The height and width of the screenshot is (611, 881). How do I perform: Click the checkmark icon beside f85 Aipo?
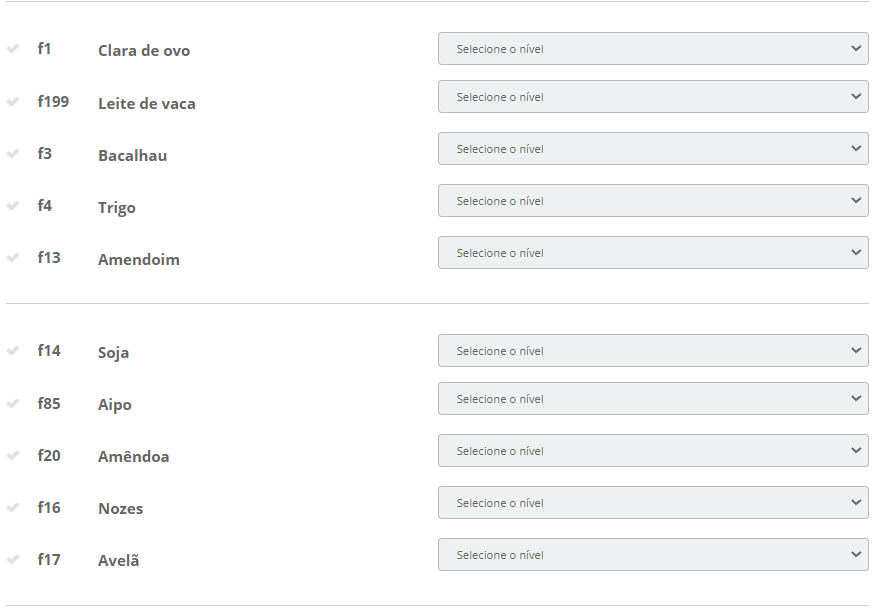pos(13,404)
